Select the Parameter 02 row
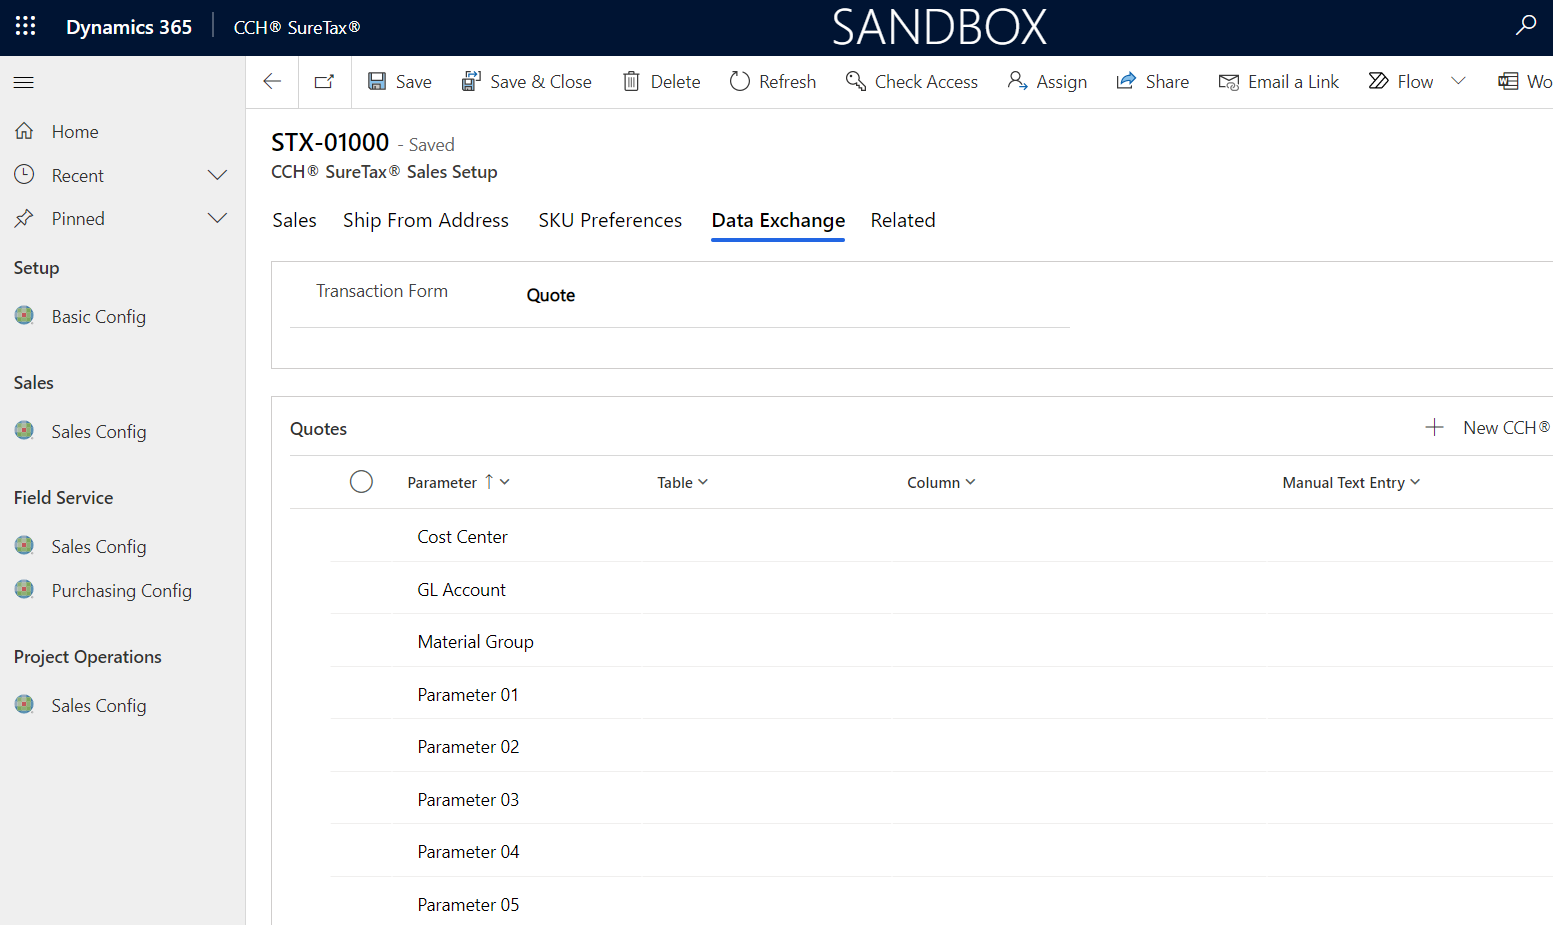Screen dimensions: 1553x925 click(941, 746)
